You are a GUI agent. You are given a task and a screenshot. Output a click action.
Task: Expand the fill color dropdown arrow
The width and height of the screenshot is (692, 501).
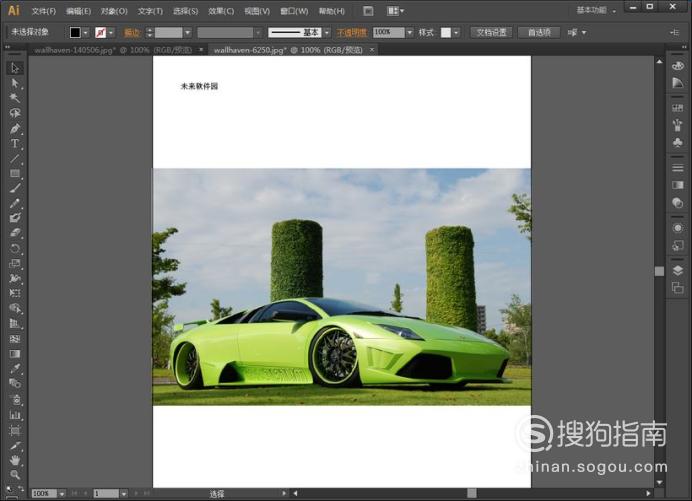(86, 33)
